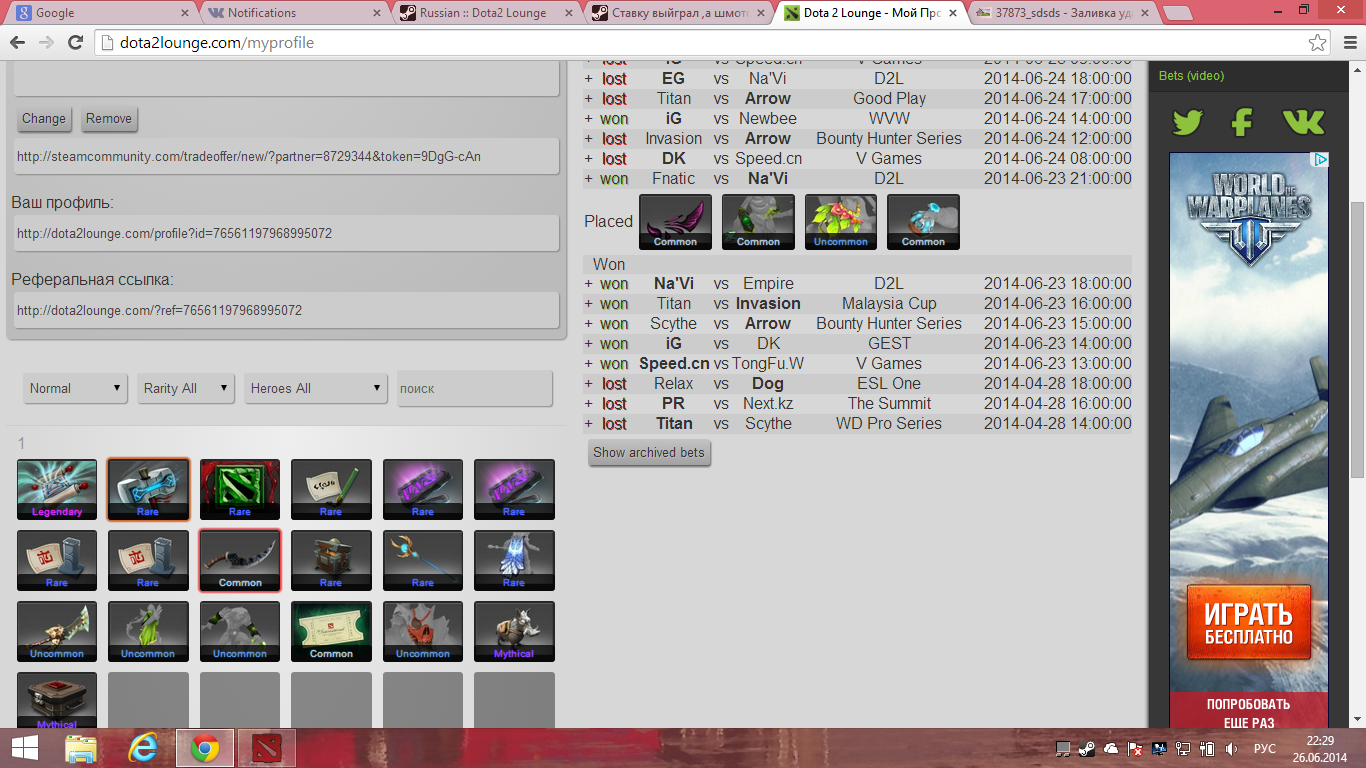Screen dimensions: 1366x768
Task: Open the Facebook share icon
Action: click(x=1242, y=122)
